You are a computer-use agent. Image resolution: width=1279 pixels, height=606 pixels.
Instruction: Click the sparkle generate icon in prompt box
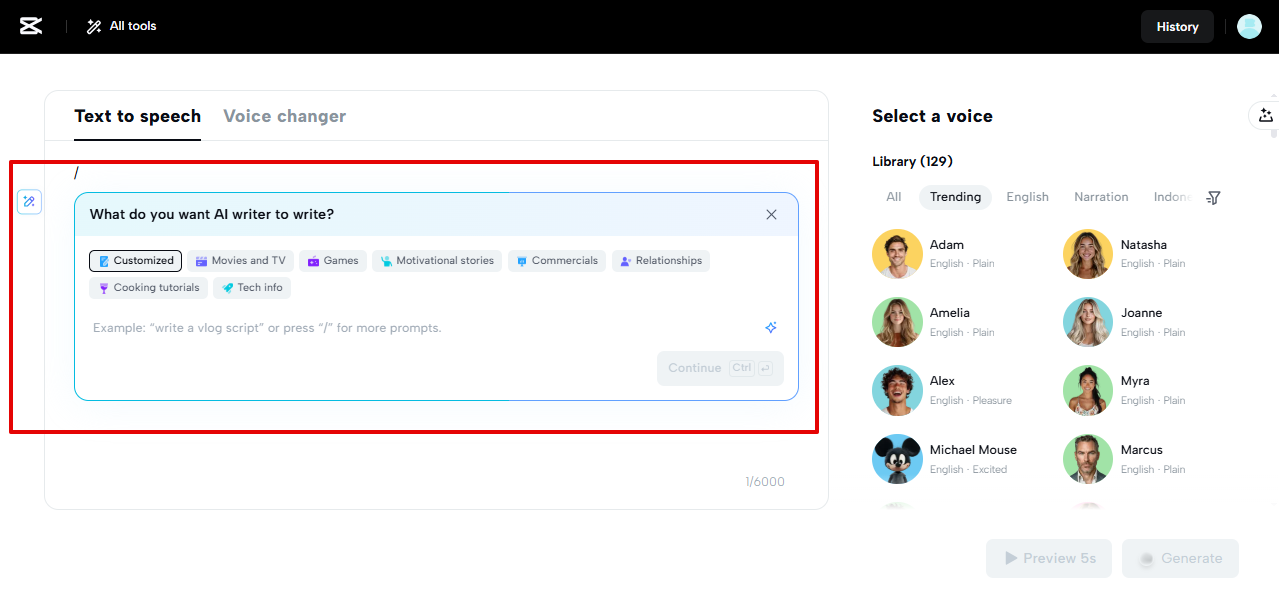tap(770, 327)
